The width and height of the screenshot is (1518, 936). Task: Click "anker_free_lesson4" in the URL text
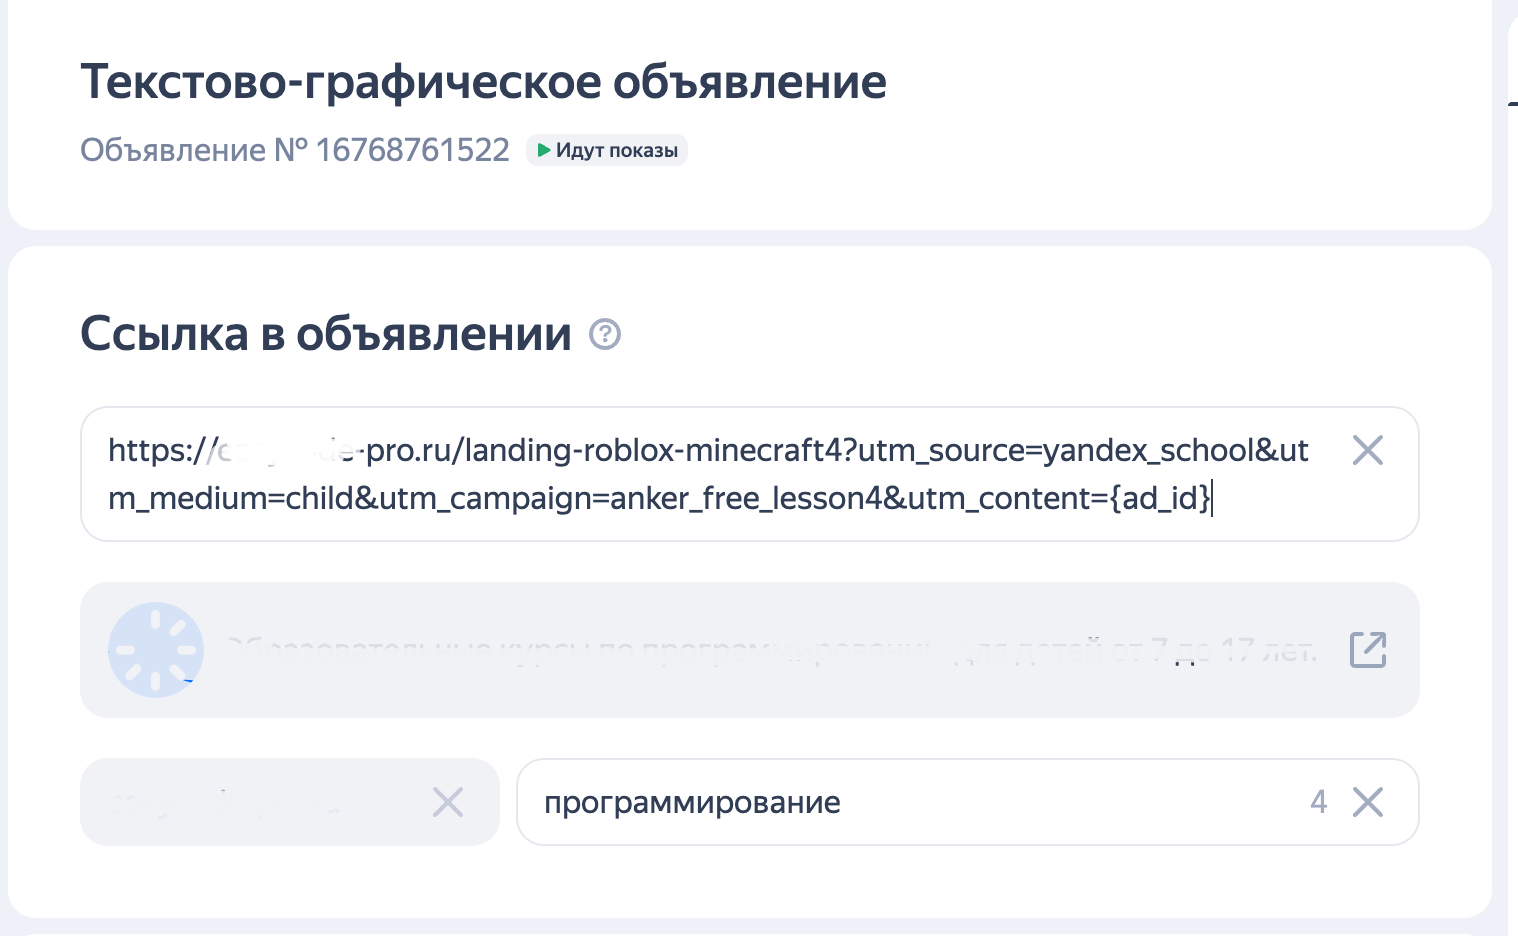(746, 498)
